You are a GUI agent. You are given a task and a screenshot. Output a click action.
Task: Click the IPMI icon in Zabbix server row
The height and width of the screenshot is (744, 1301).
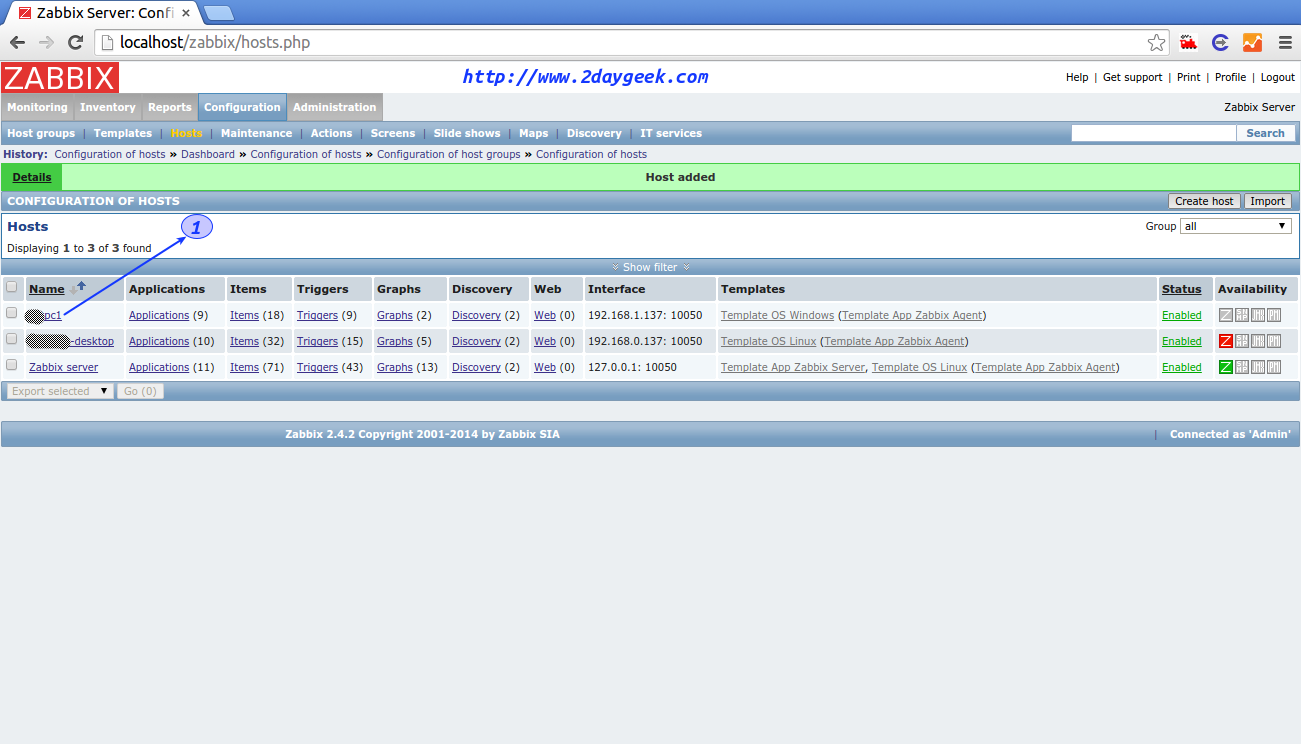point(1274,367)
